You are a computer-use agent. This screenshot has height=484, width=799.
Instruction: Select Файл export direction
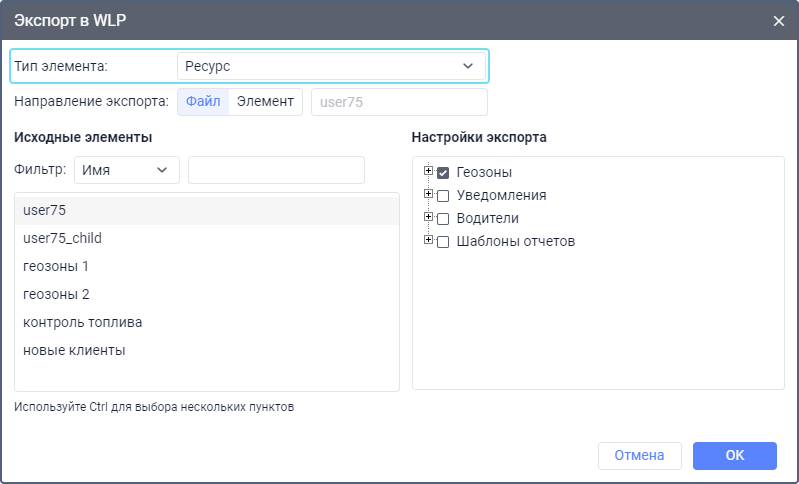203,101
